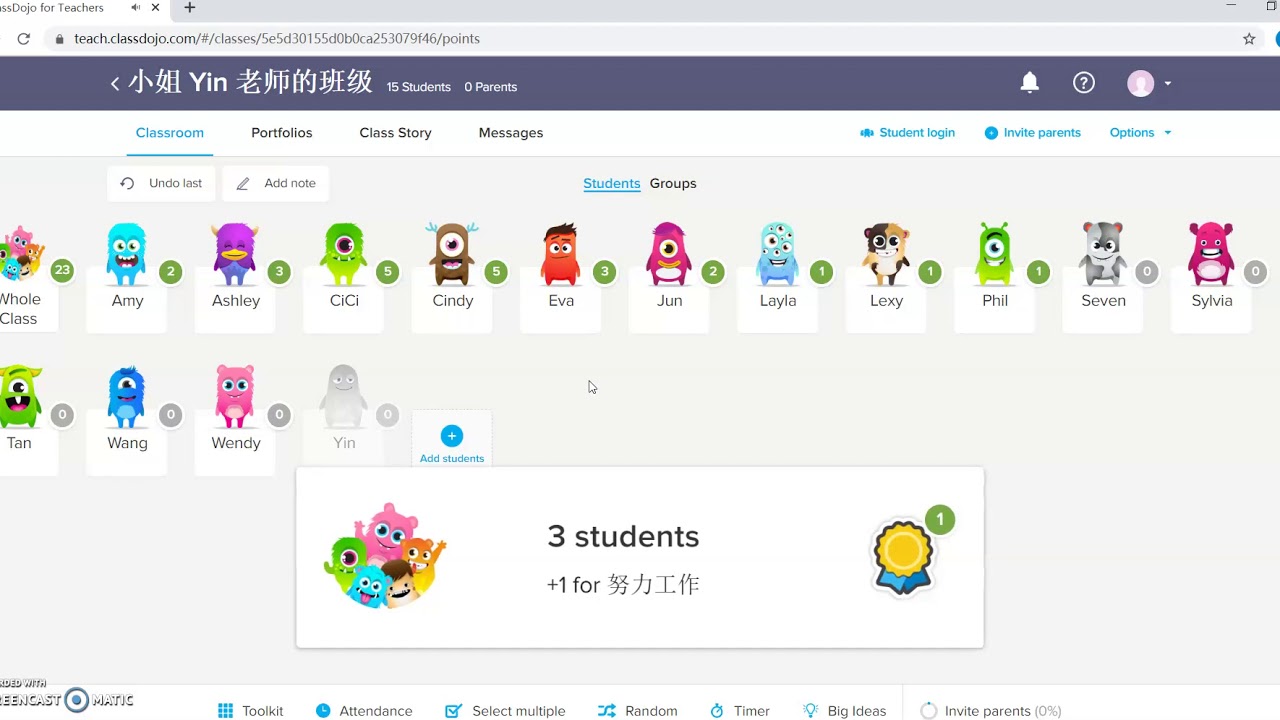Select Amy's blue monster avatar
The width and height of the screenshot is (1280, 720).
coord(126,254)
